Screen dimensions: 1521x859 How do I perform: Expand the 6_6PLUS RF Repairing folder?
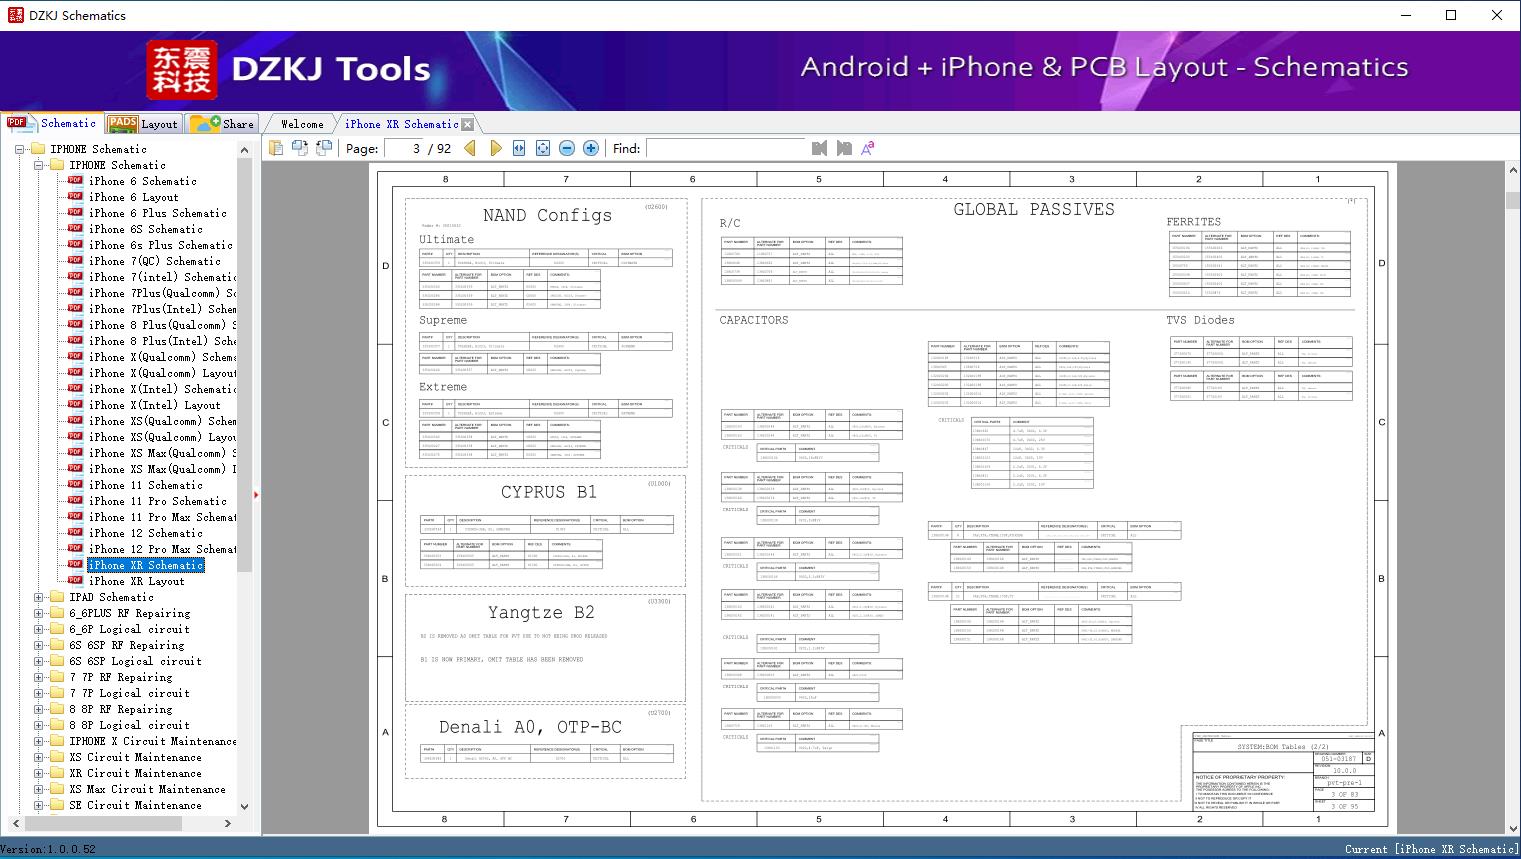[39, 613]
